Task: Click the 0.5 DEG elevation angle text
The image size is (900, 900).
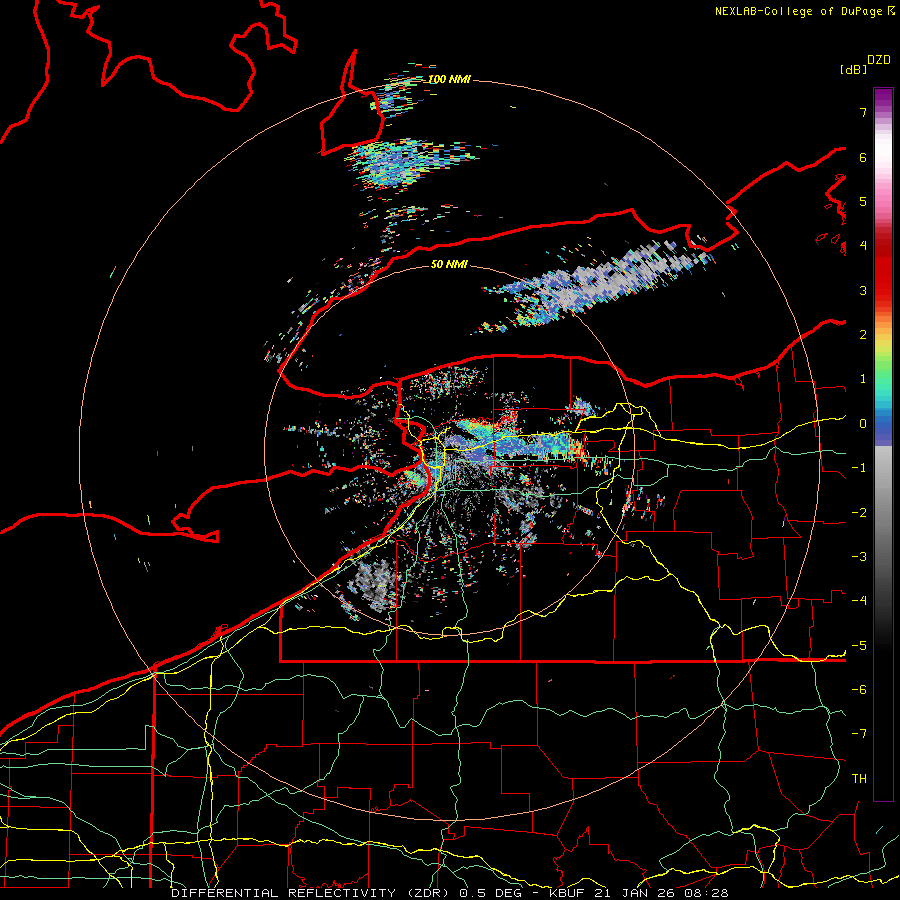Action: (493, 893)
